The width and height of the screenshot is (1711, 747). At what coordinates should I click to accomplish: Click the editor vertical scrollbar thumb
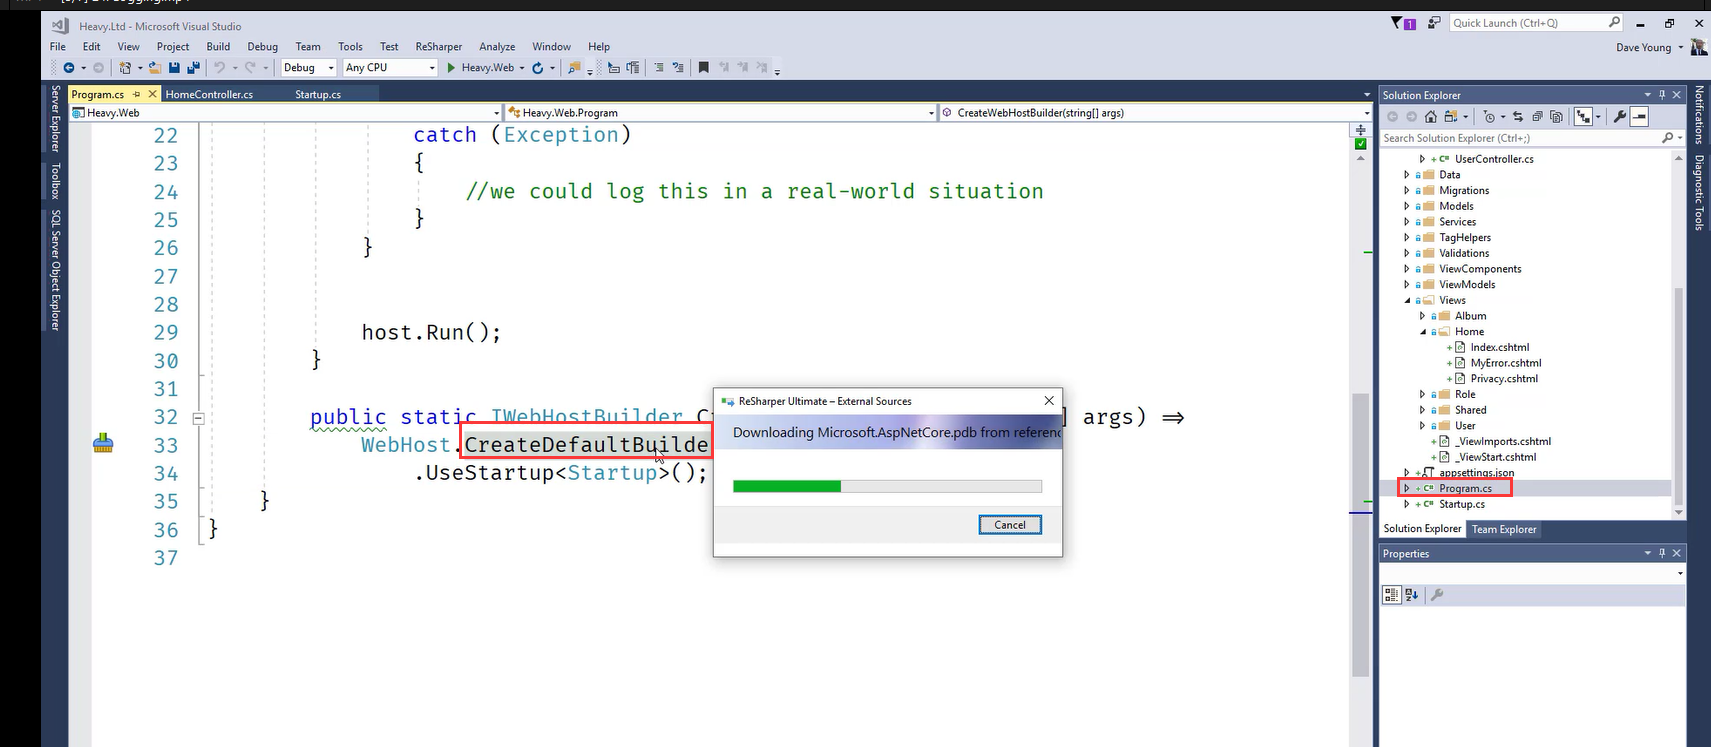point(1360,535)
